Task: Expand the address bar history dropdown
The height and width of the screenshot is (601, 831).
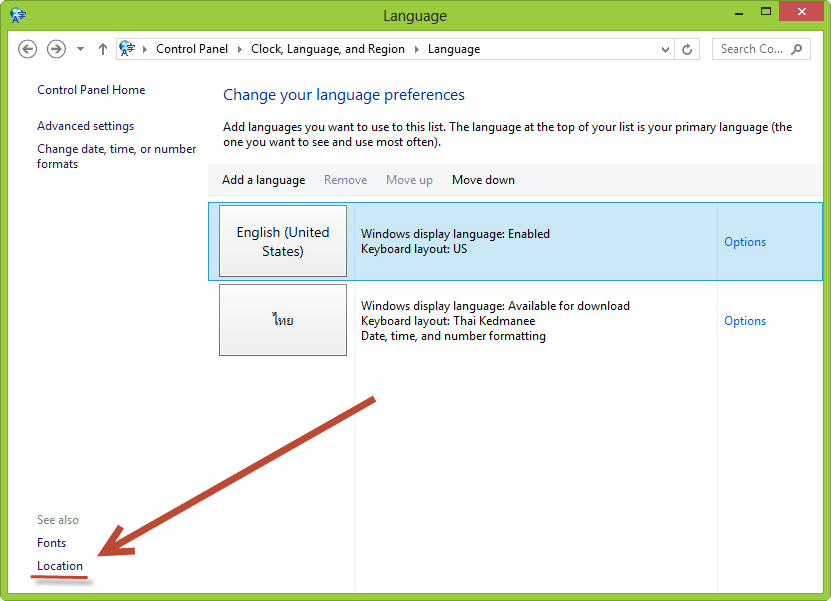Action: (665, 49)
